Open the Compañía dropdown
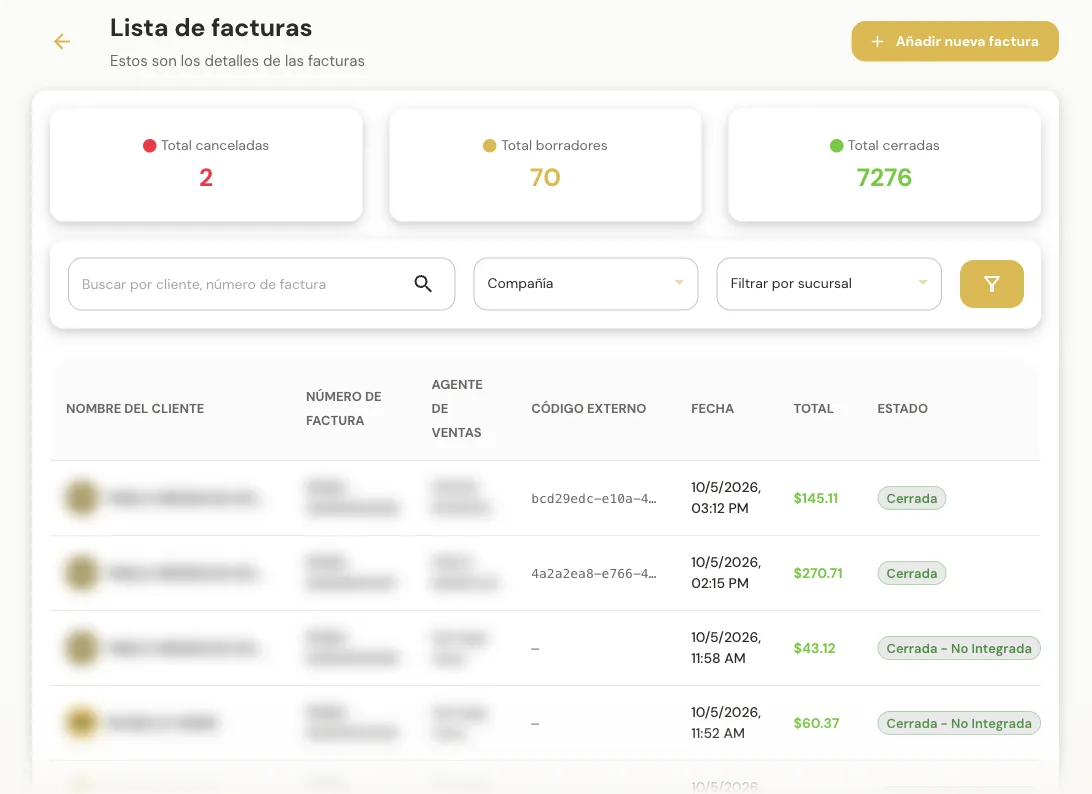The height and width of the screenshot is (794, 1092). point(586,284)
